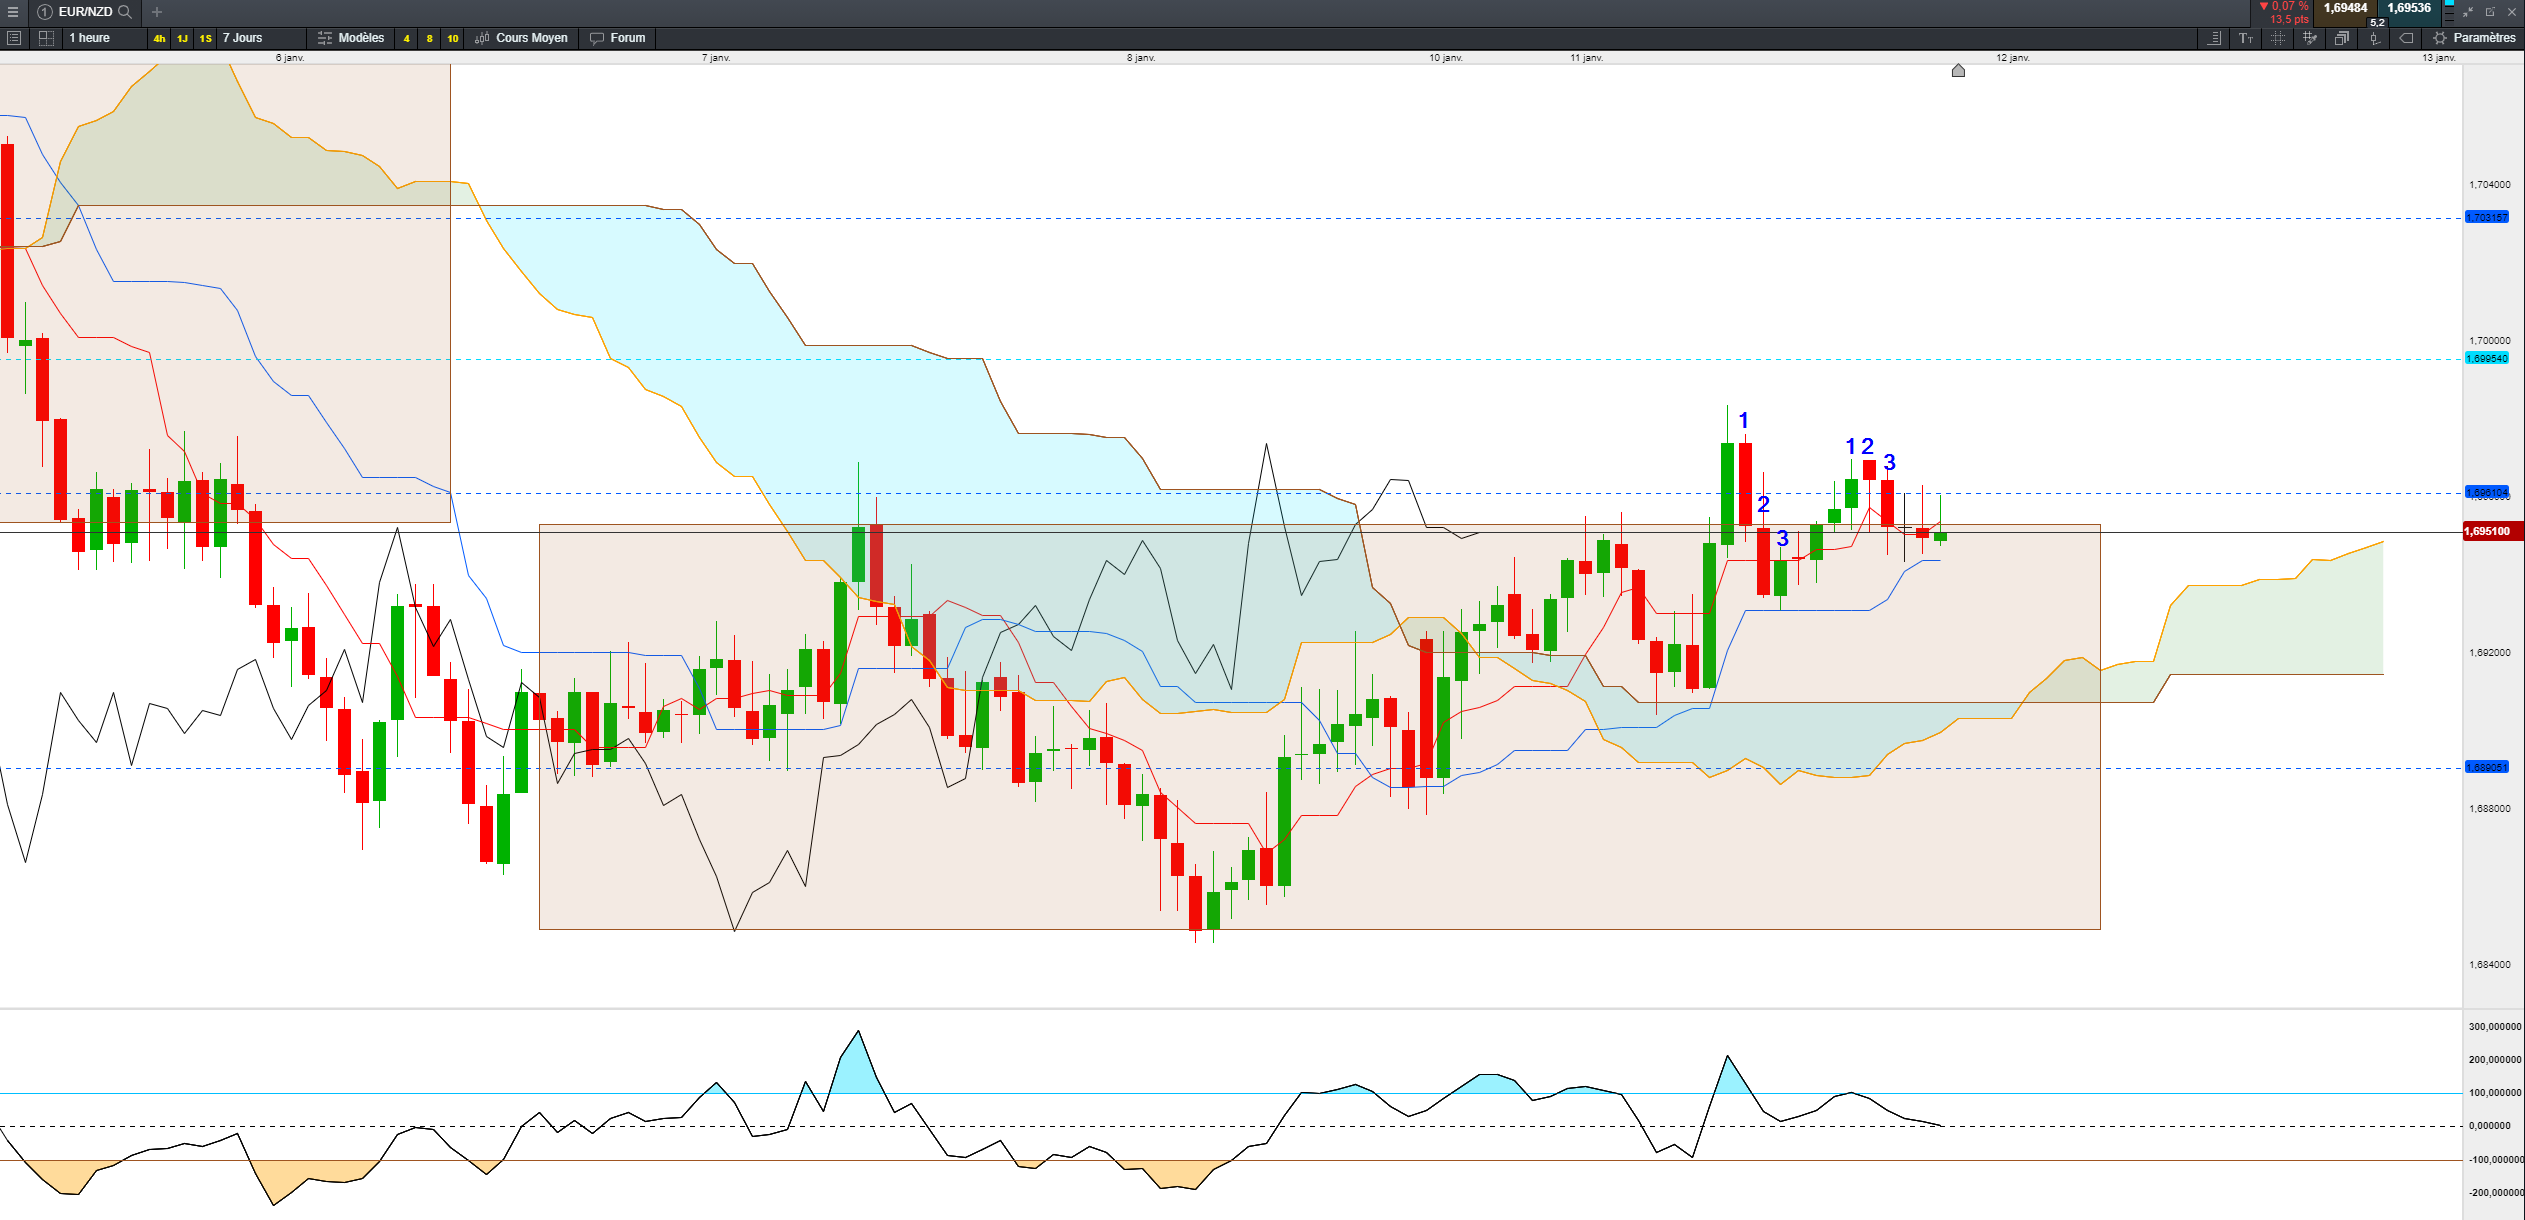Switch to 4h timeframe shortcut
The image size is (2525, 1220).
[x=159, y=38]
